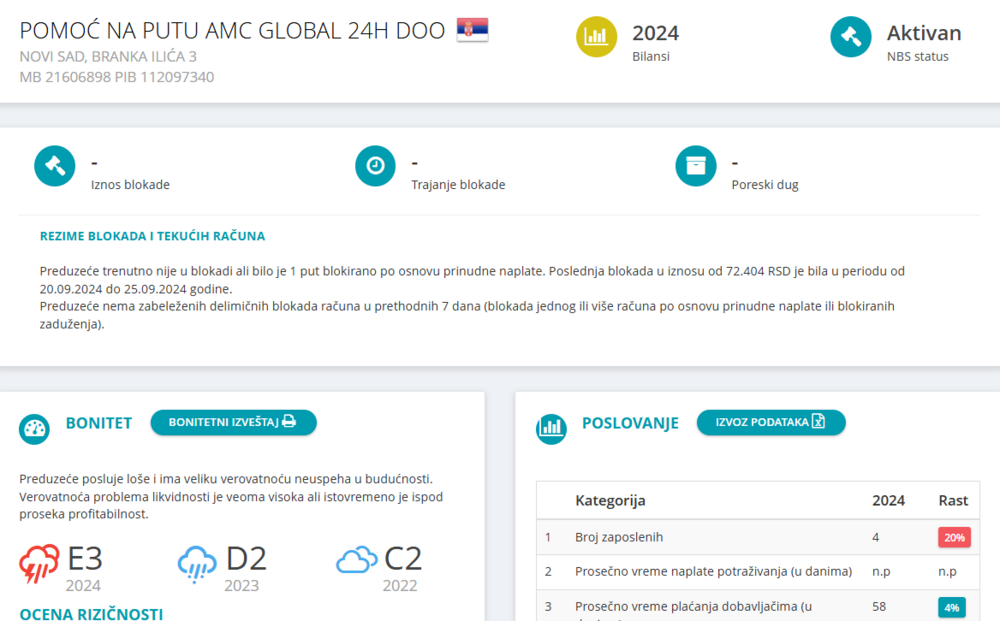1000x621 pixels.
Task: Open the yellow Bilansi chart icon
Action: coord(596,37)
